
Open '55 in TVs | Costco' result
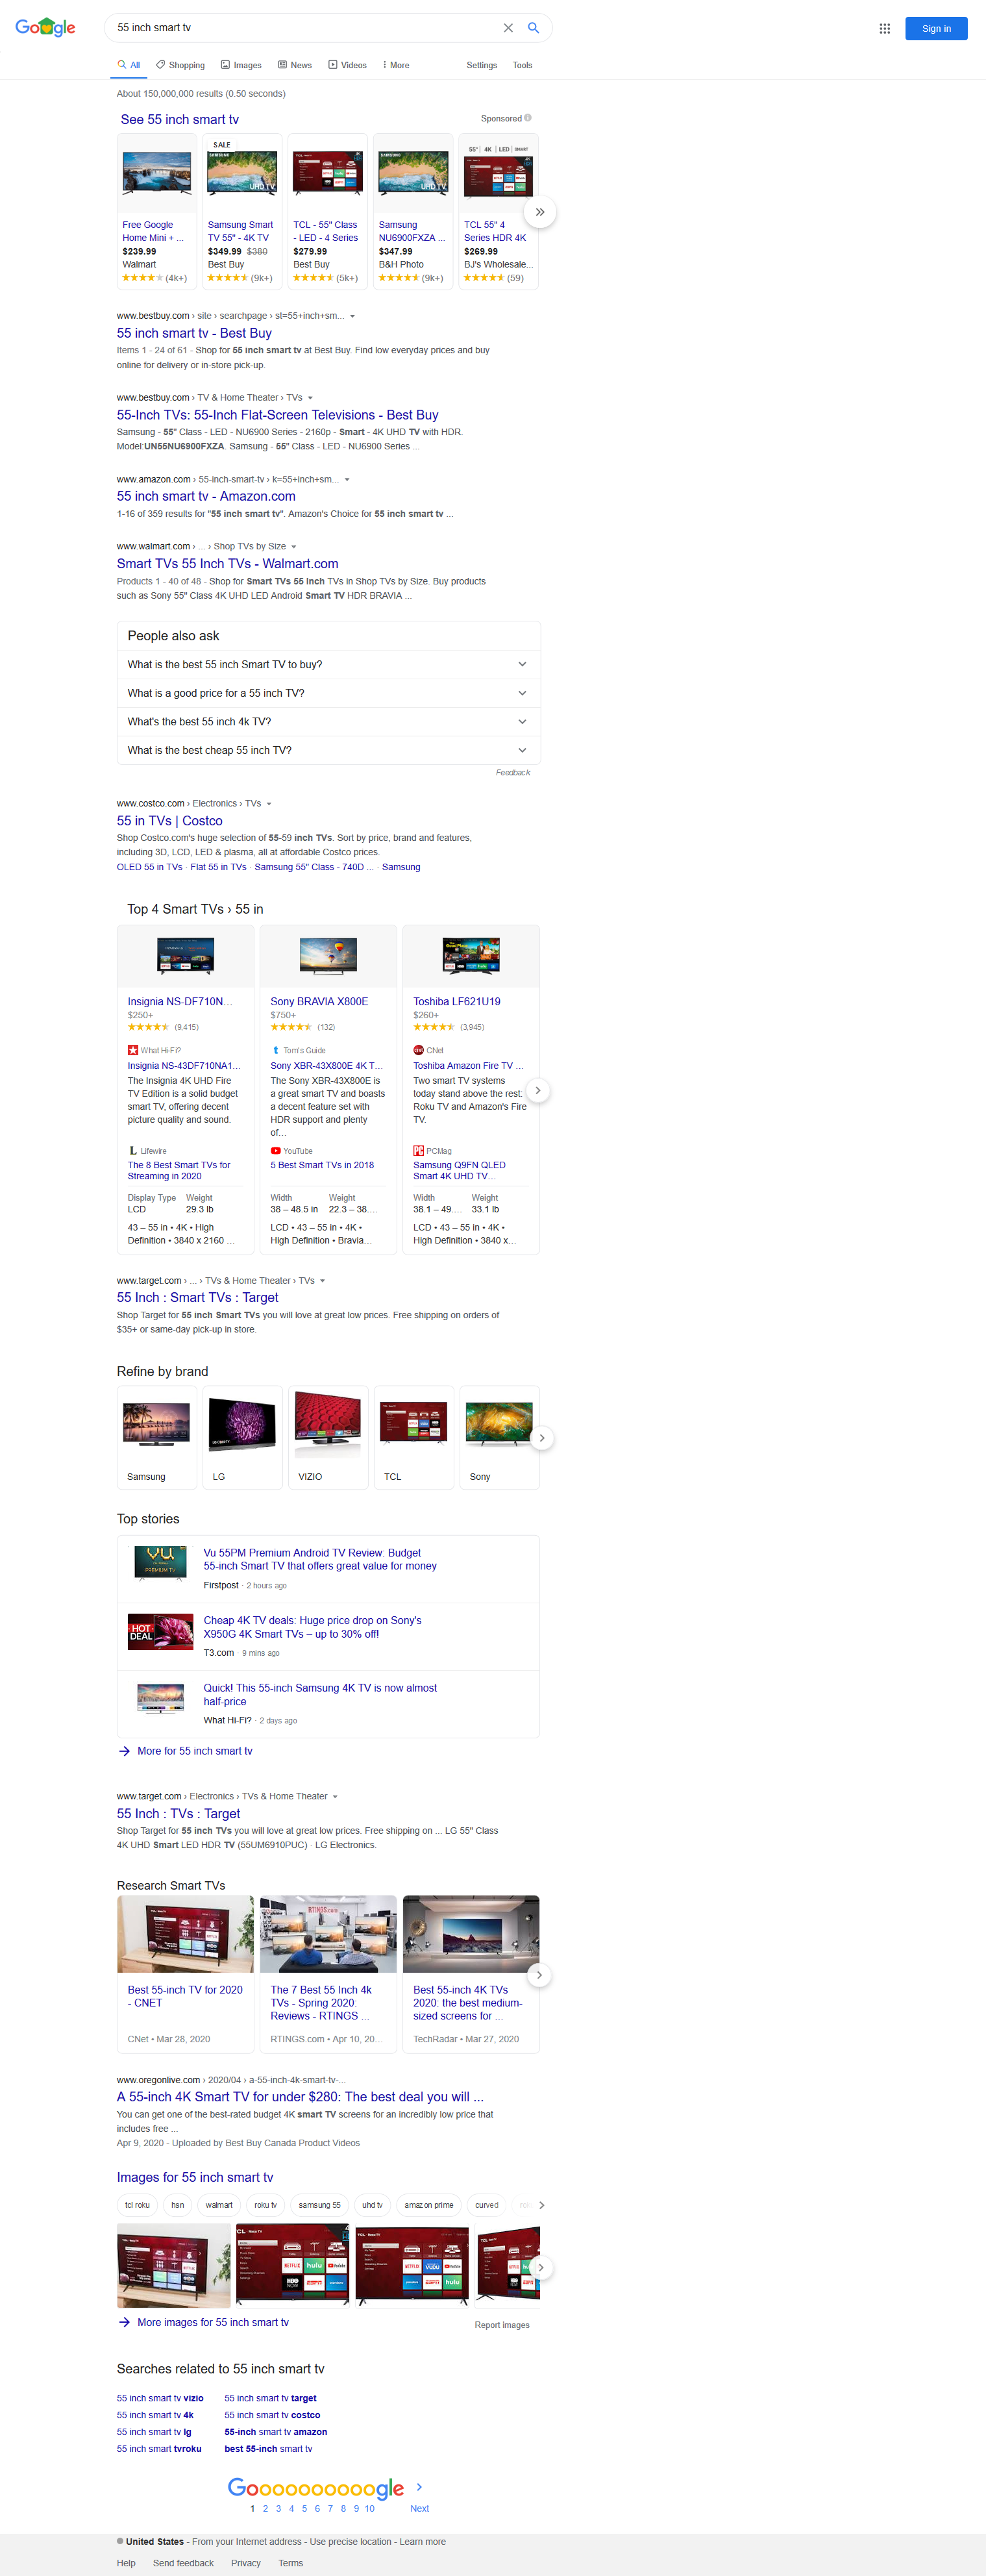[170, 821]
